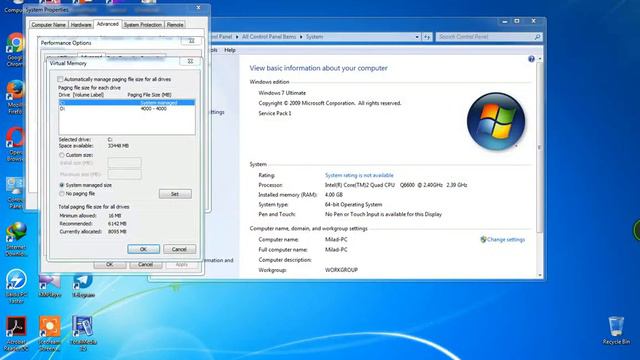Select drive C: System managed row

click(127, 102)
